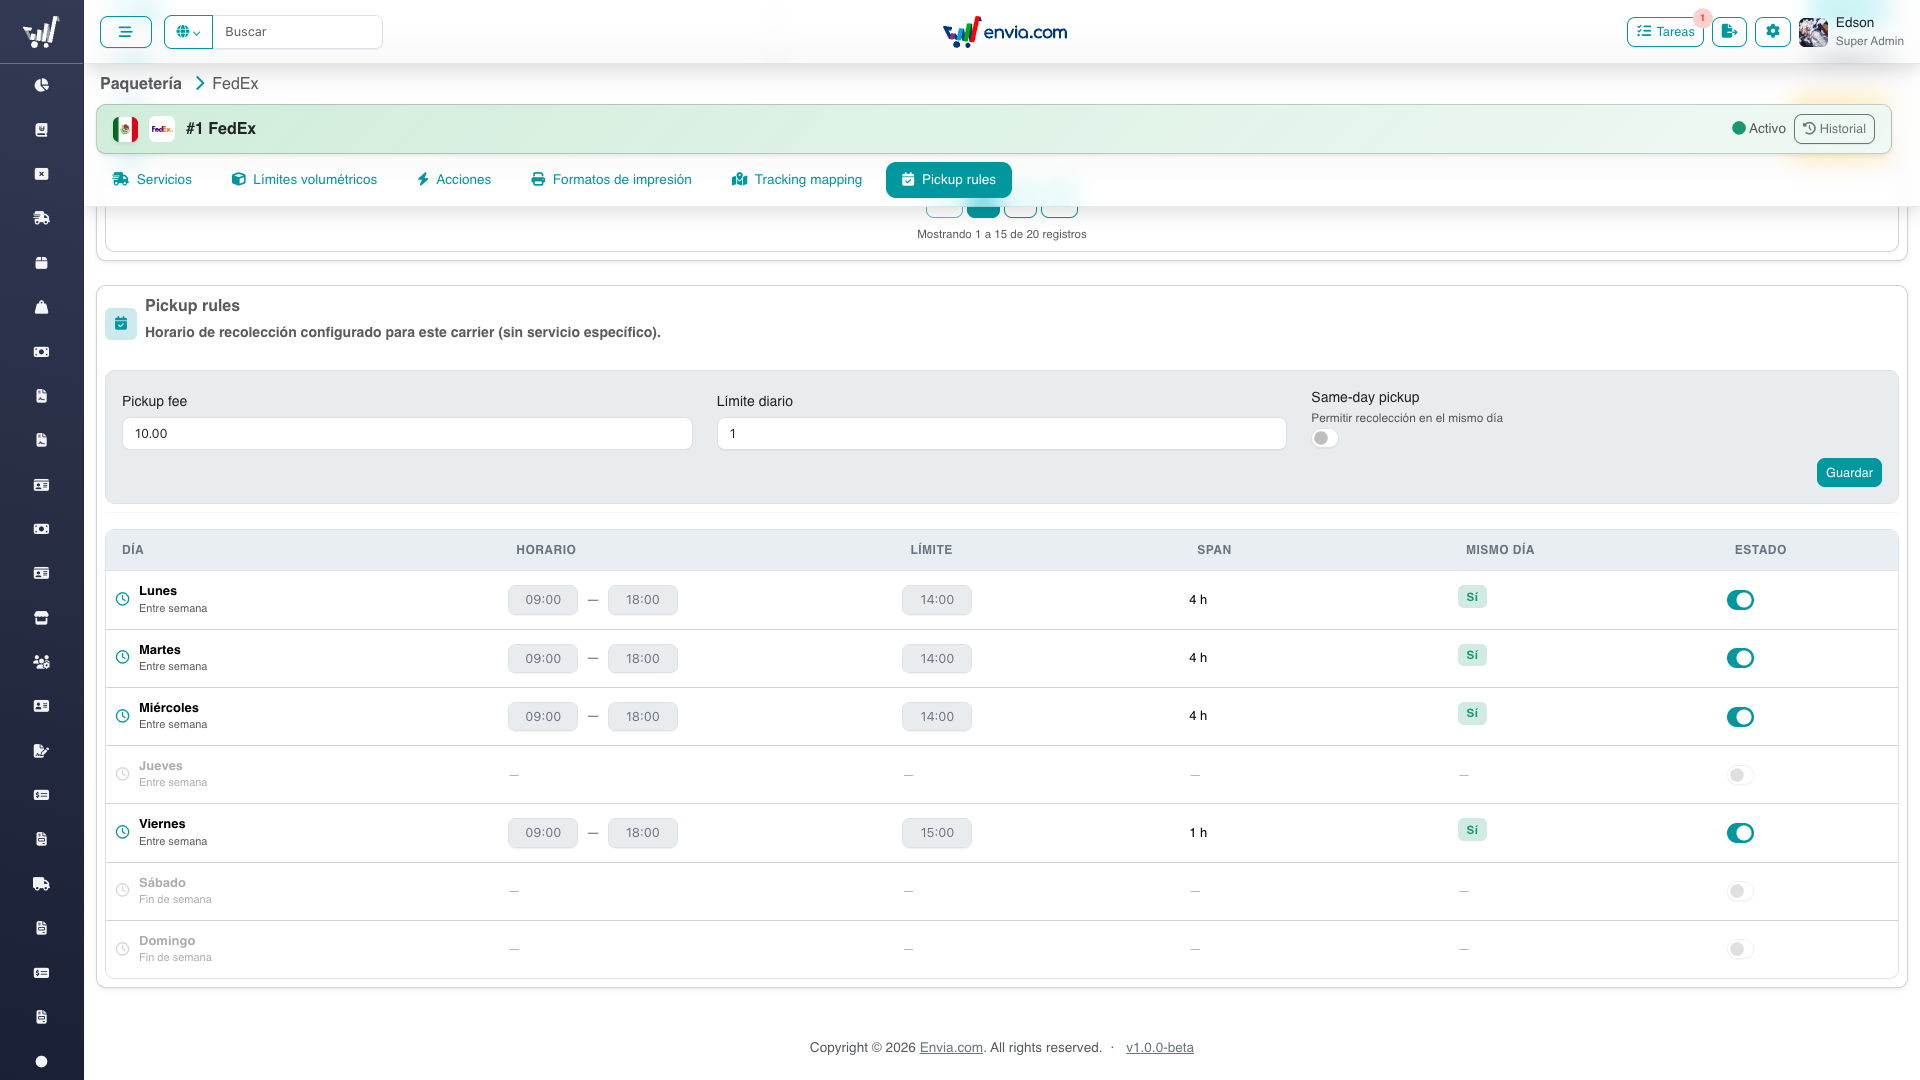Enable the Jueves pickup toggle

tap(1740, 775)
